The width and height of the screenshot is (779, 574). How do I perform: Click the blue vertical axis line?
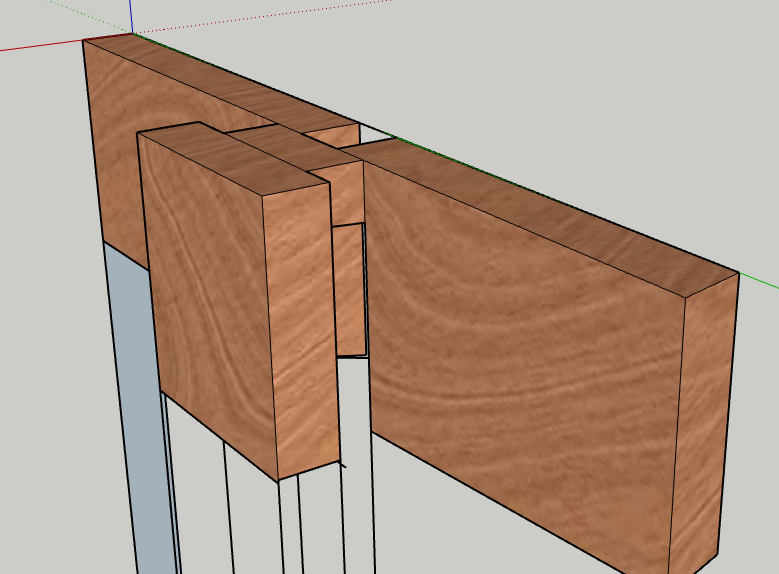point(131,15)
